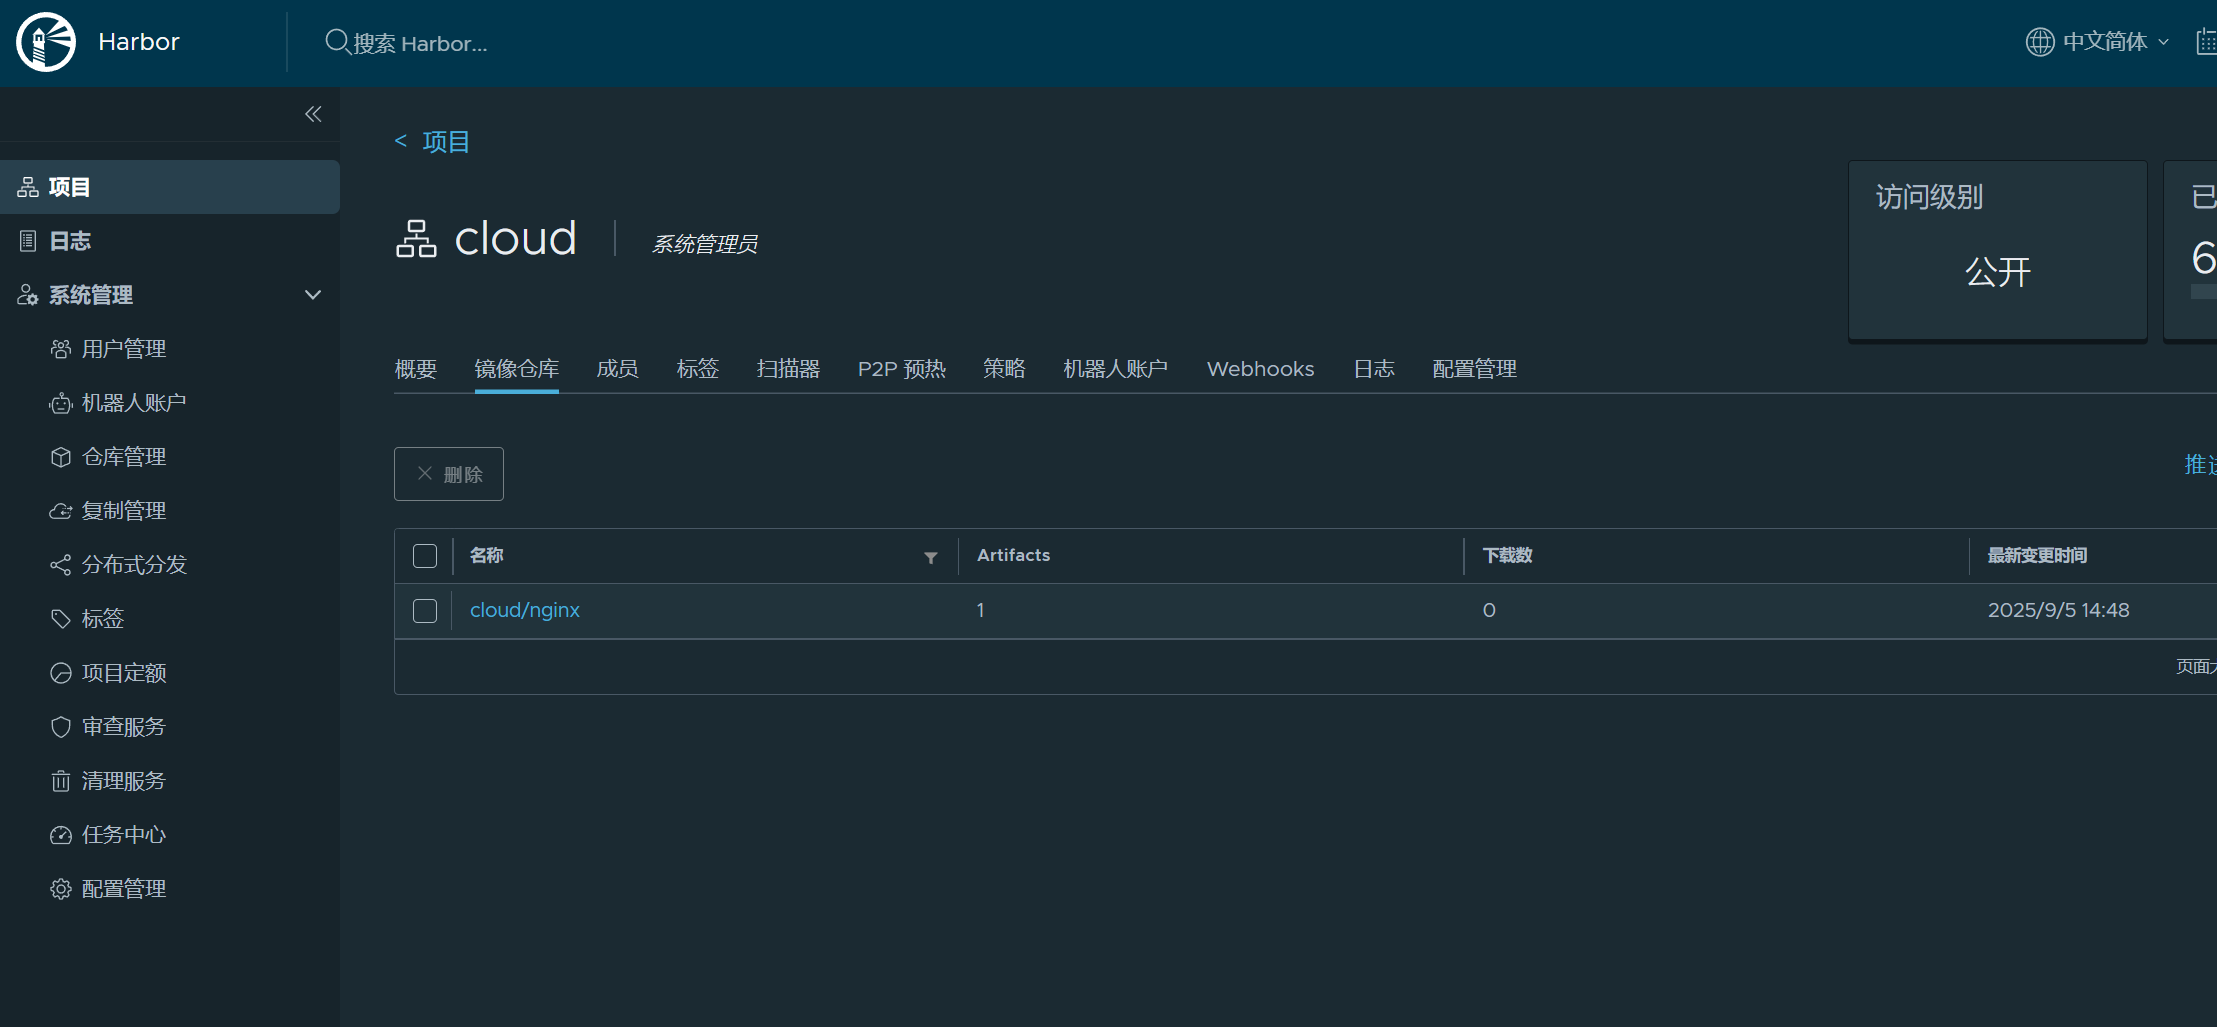The height and width of the screenshot is (1027, 2217).
Task: Click the 系统管理员 role label
Action: (705, 244)
